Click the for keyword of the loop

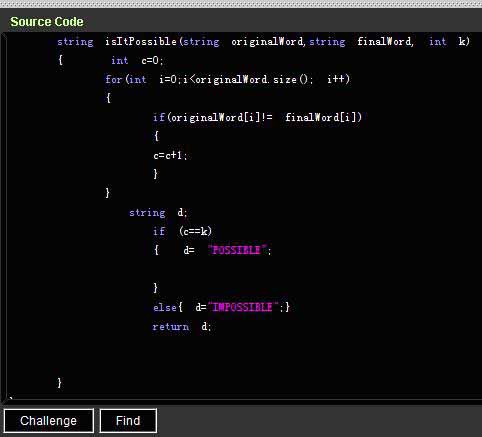[x=114, y=79]
